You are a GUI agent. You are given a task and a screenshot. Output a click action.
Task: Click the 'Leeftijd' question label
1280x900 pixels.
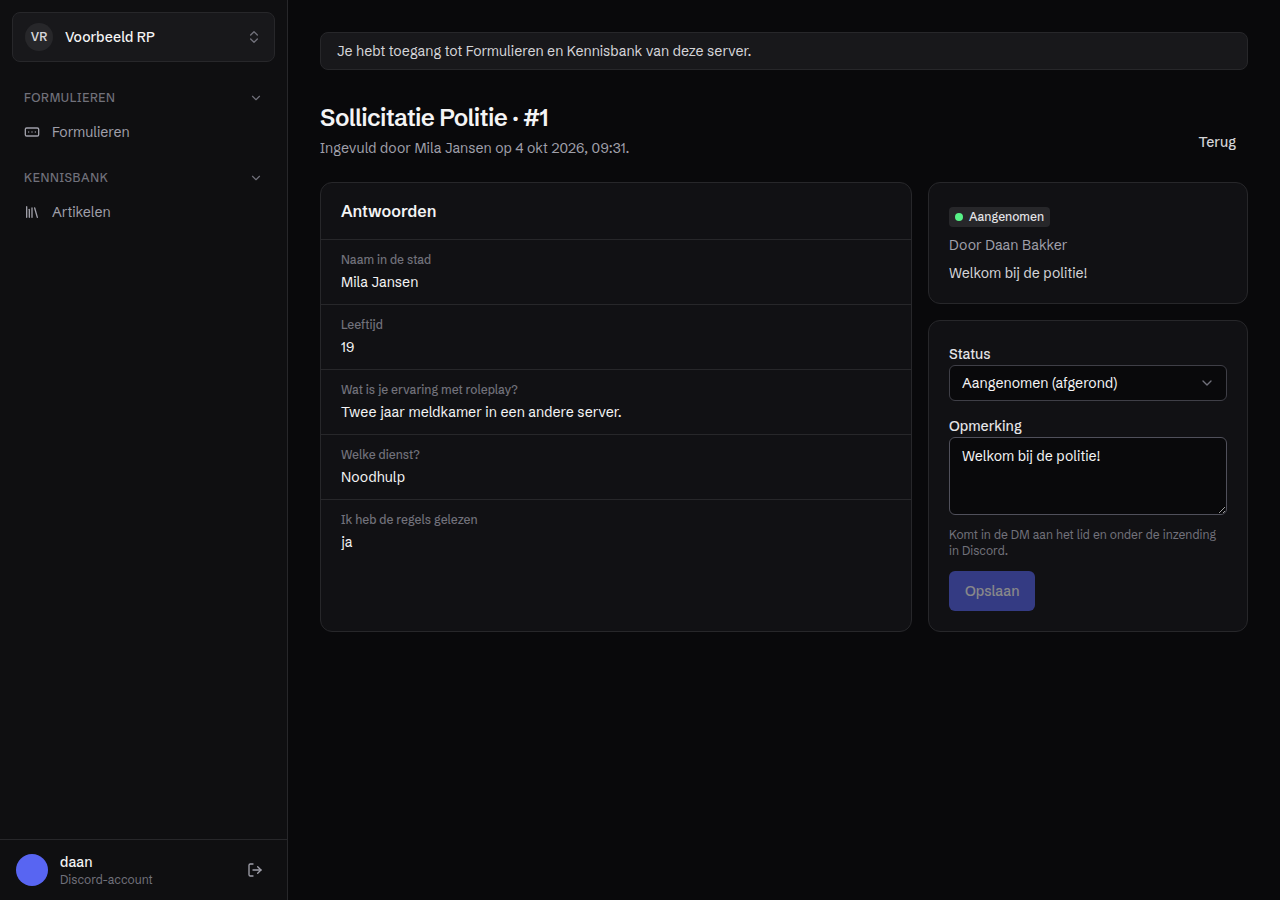click(362, 325)
